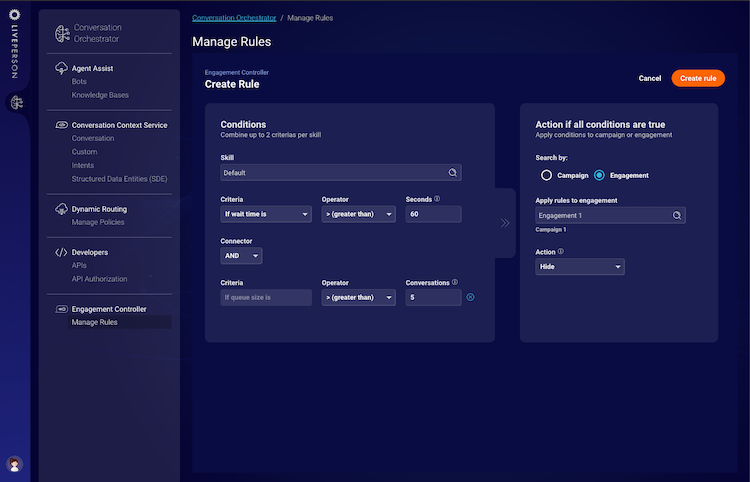The width and height of the screenshot is (750, 482).
Task: Click the Cancel button
Action: (650, 78)
